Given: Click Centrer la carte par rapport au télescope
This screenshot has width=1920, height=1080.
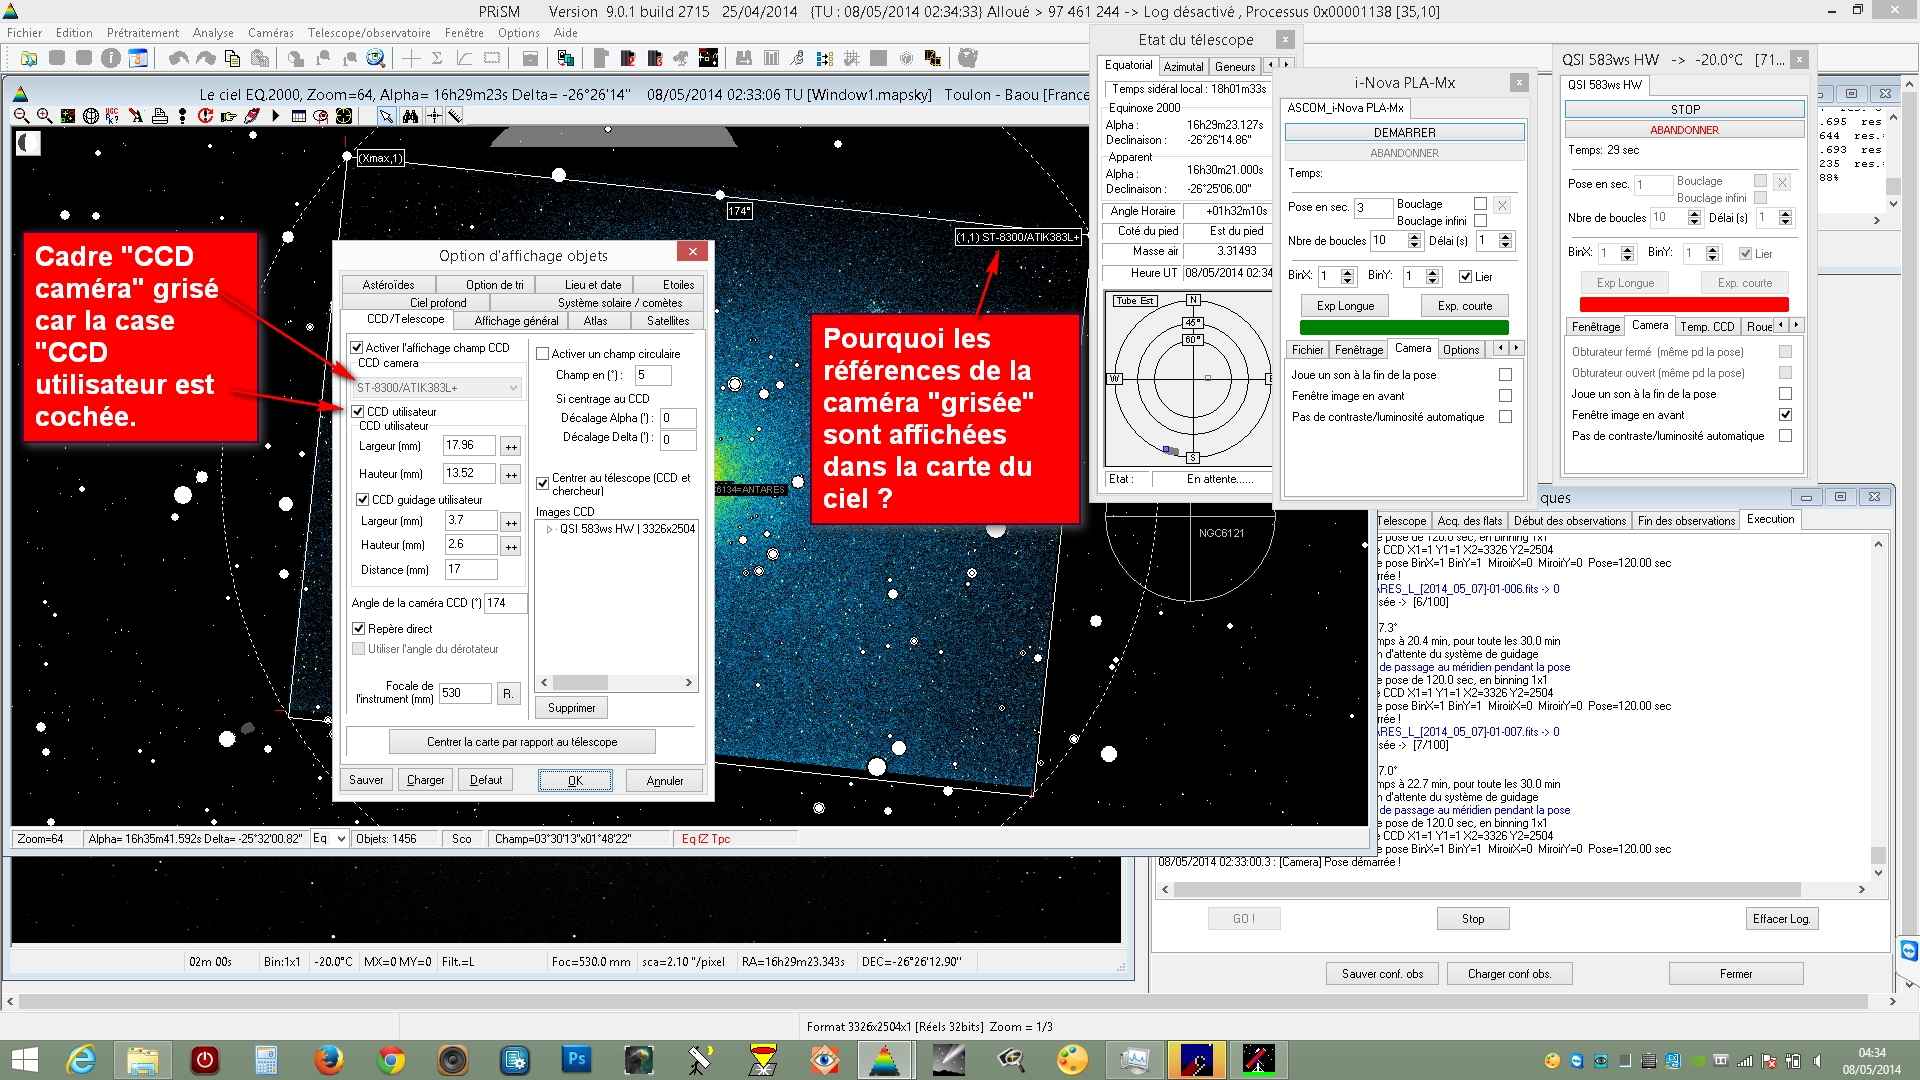Looking at the screenshot, I should click(x=521, y=742).
